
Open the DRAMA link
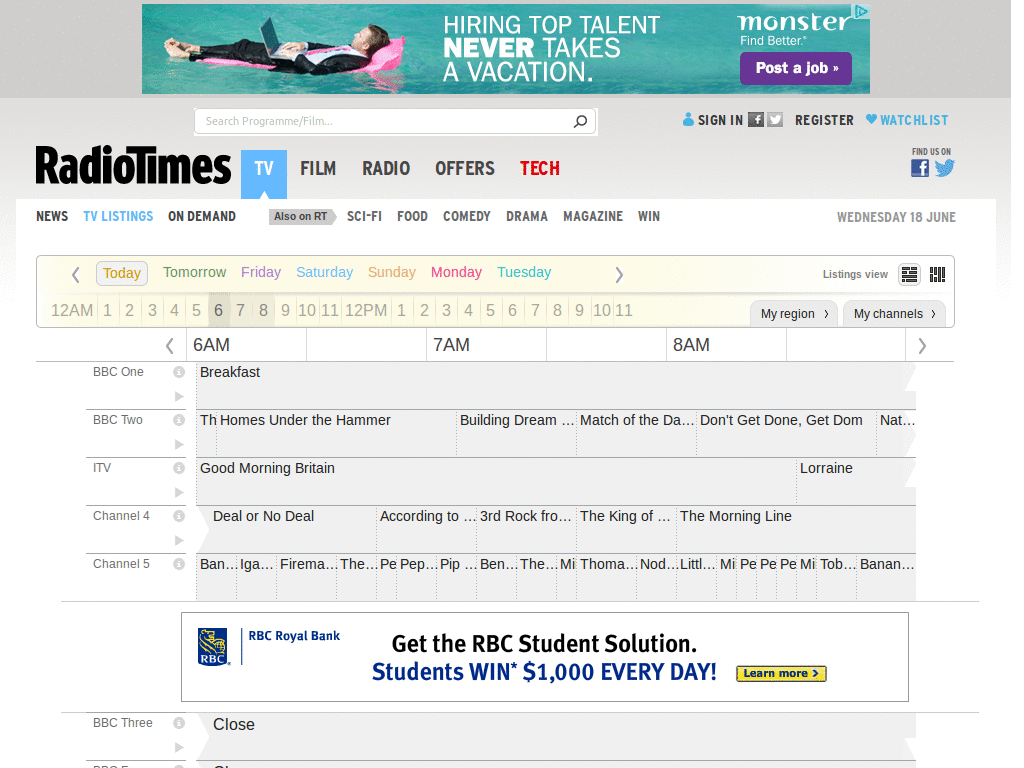[x=527, y=216]
